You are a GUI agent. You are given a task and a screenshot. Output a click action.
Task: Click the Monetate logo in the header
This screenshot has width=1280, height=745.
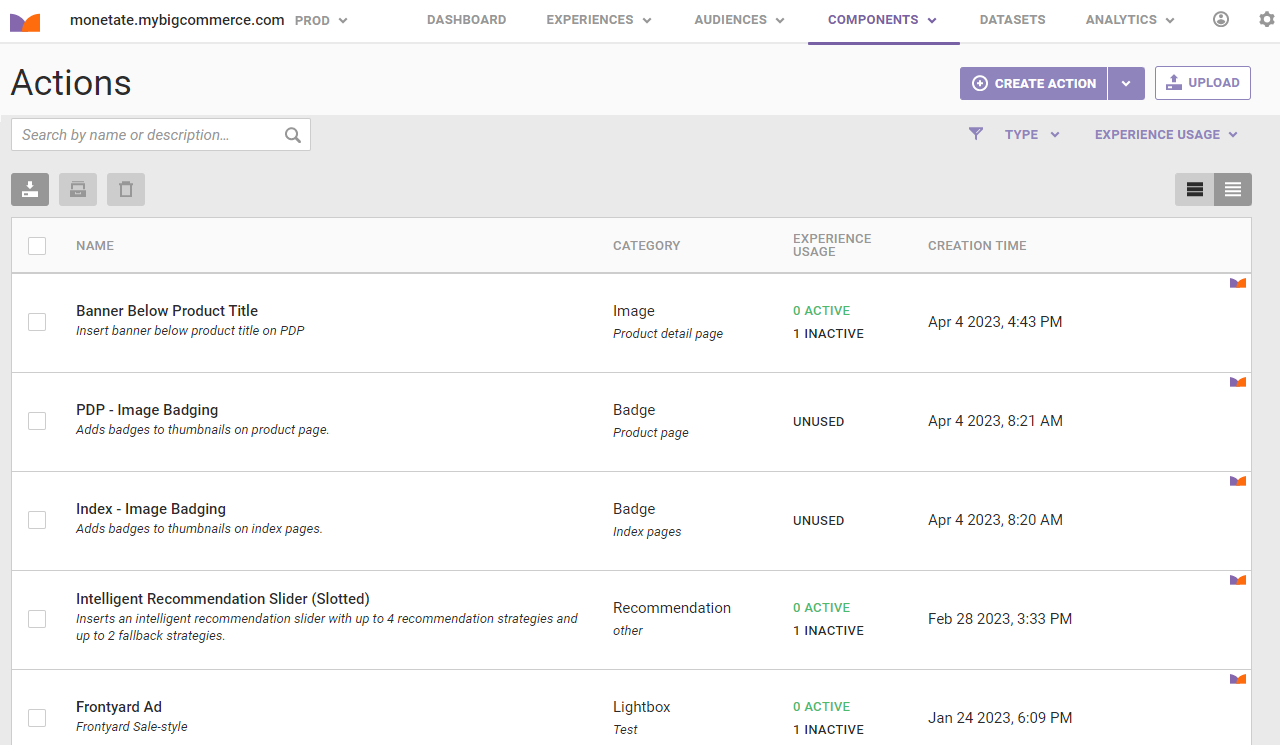[x=25, y=21]
